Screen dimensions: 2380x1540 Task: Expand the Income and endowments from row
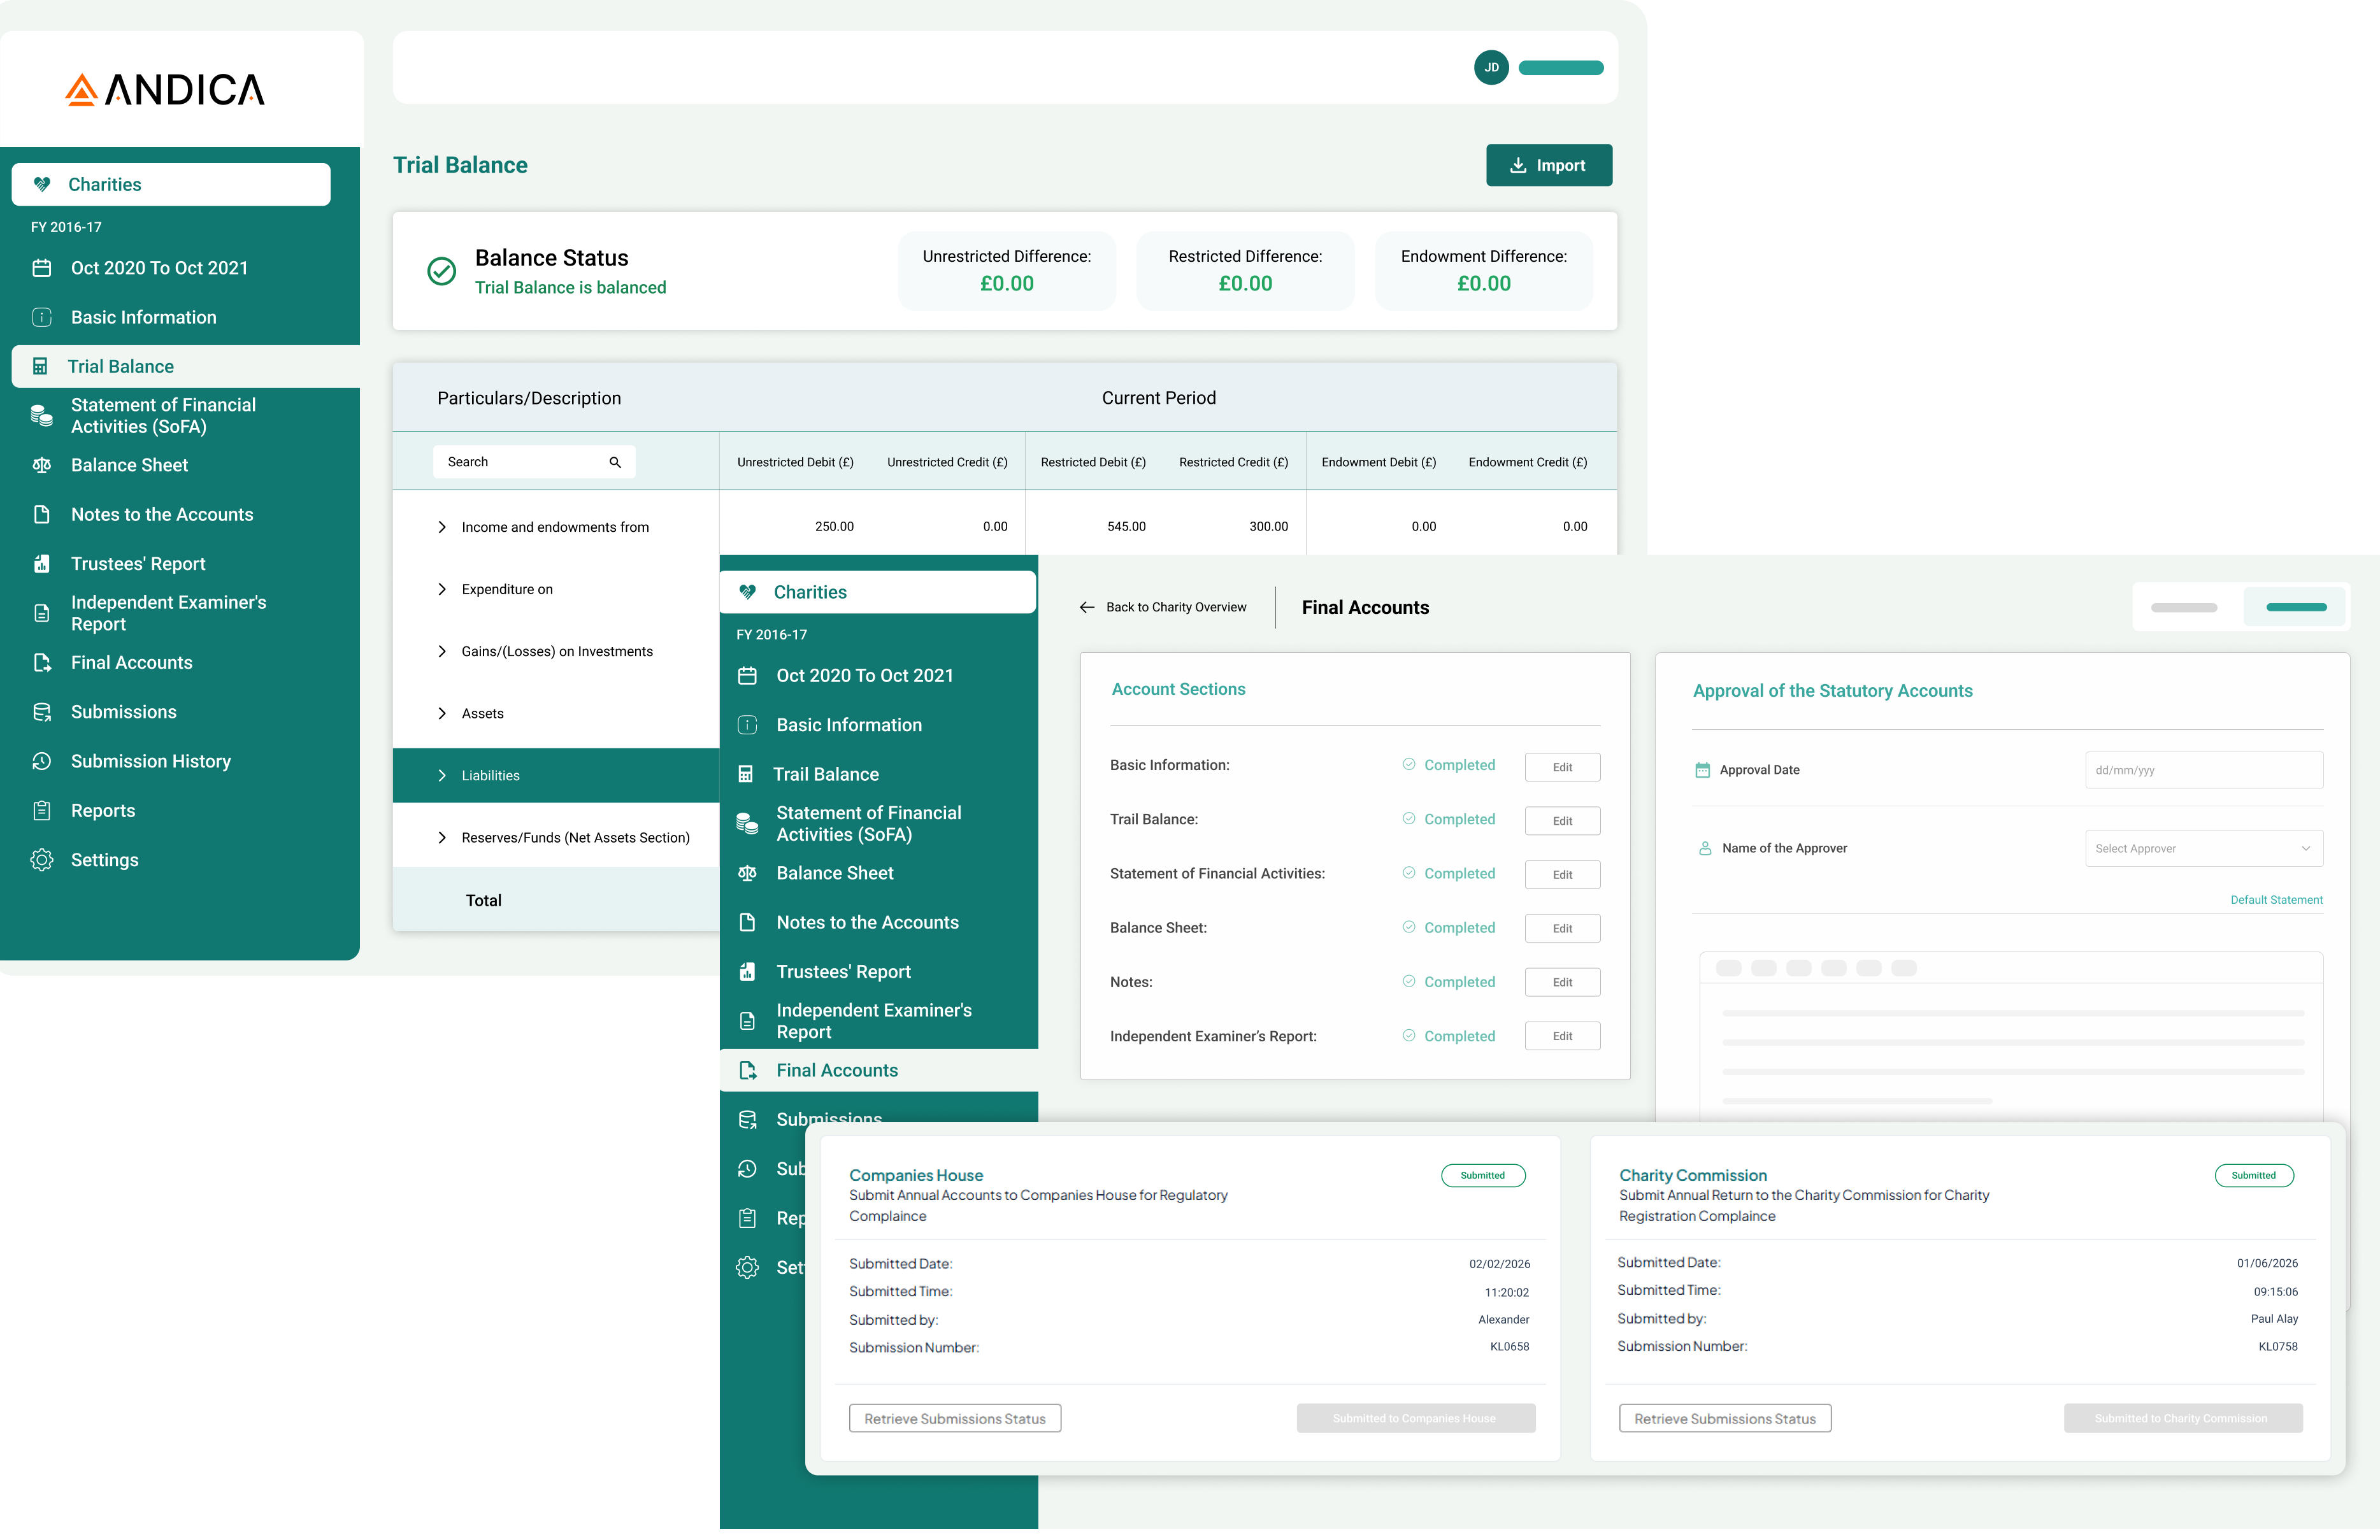[x=442, y=528]
